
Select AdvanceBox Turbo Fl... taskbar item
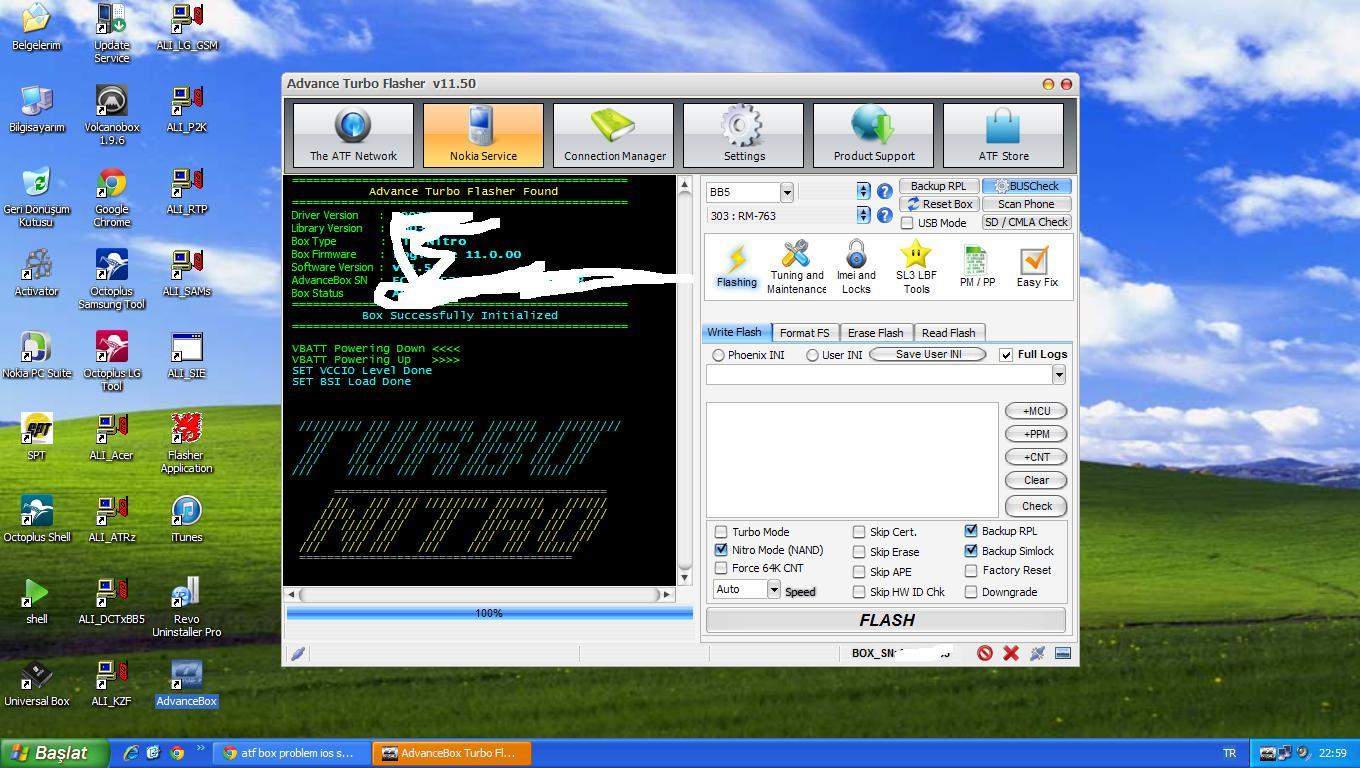coord(452,753)
